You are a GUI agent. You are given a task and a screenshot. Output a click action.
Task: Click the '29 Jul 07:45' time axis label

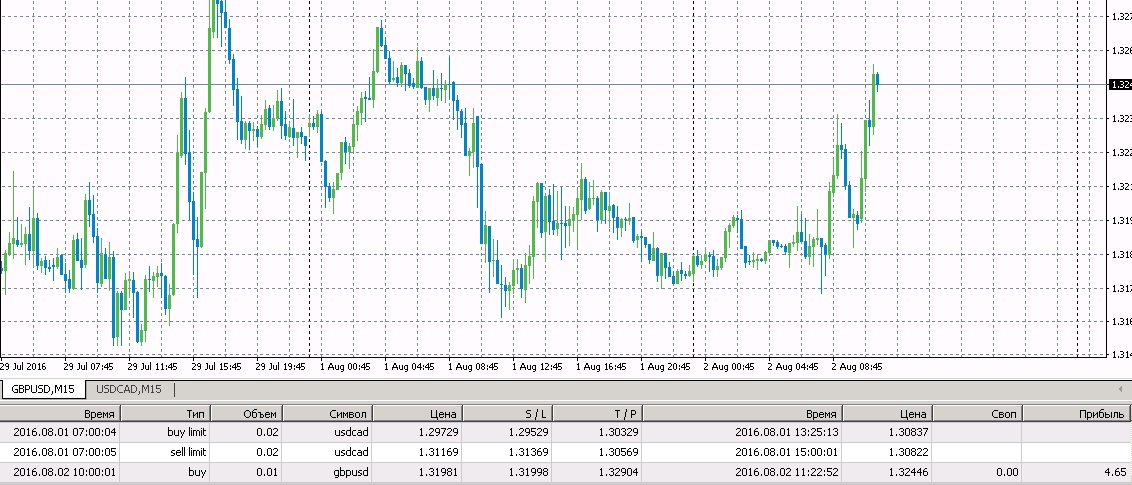point(89,367)
